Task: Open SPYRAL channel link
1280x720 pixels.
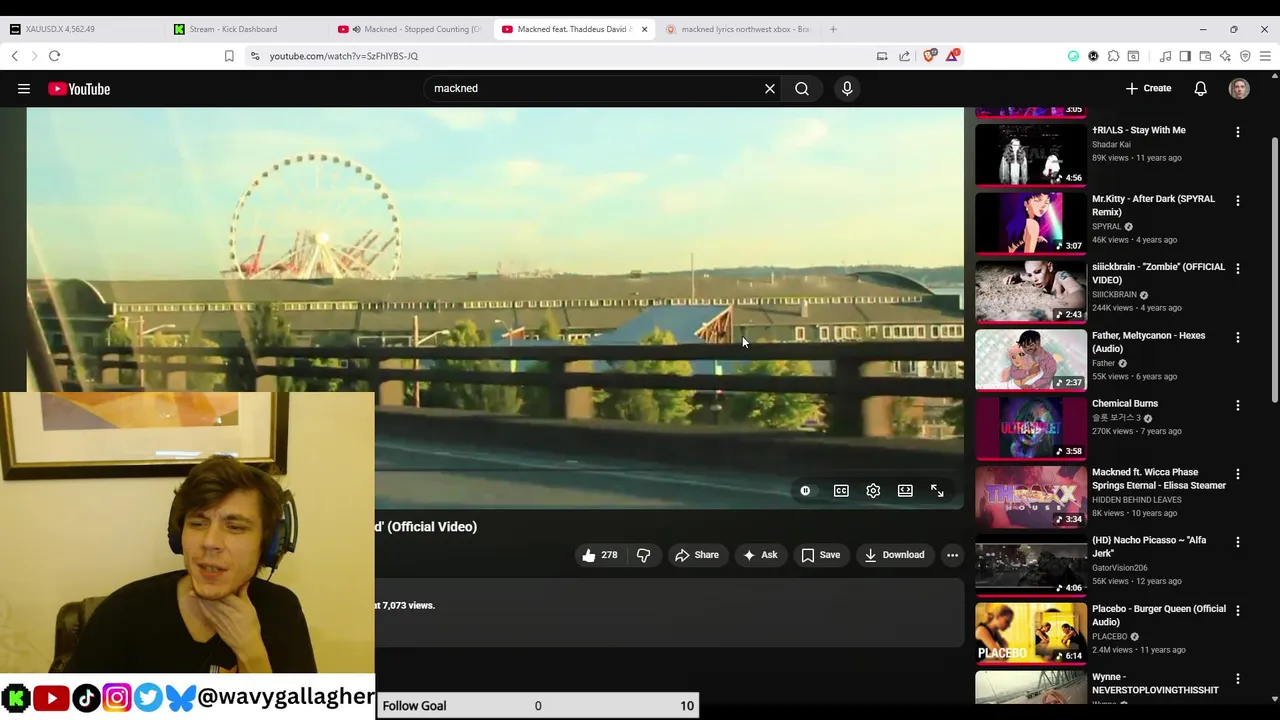Action: point(1107,227)
